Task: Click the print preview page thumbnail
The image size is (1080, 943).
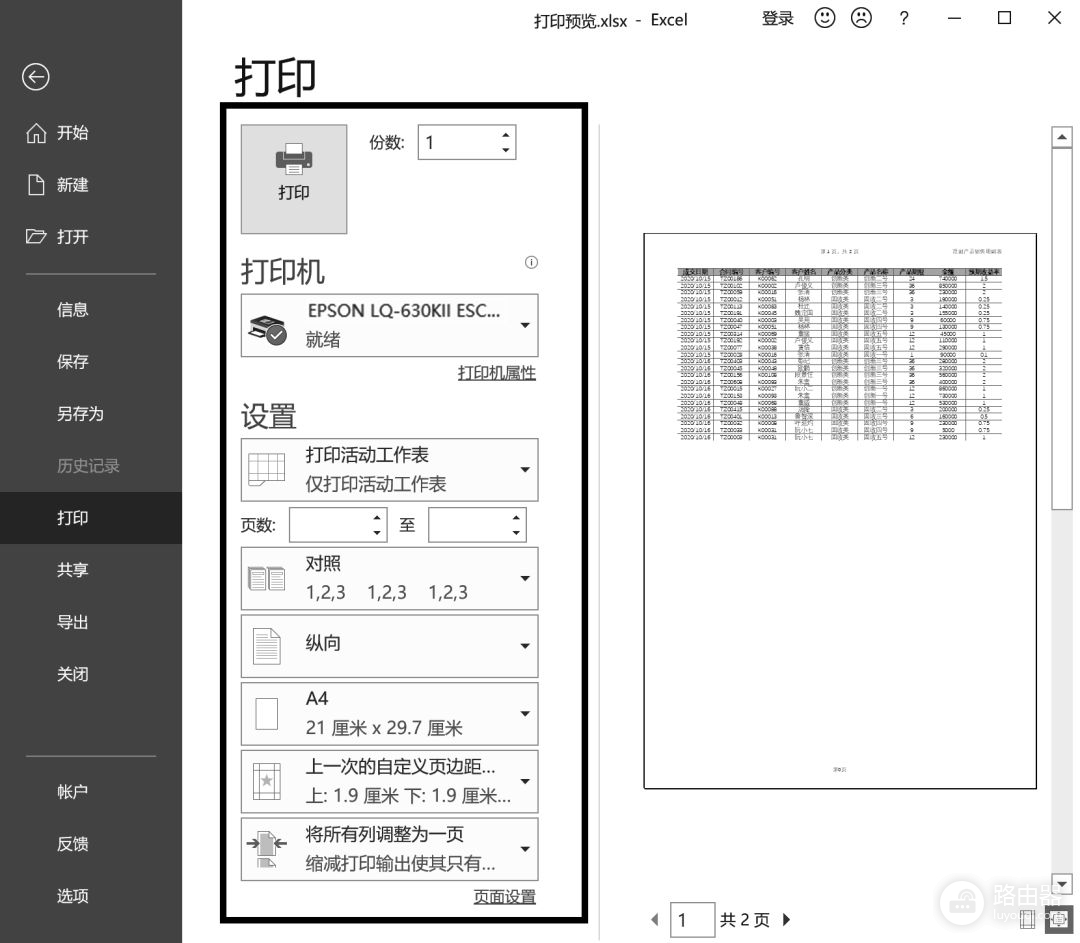Action: [840, 511]
